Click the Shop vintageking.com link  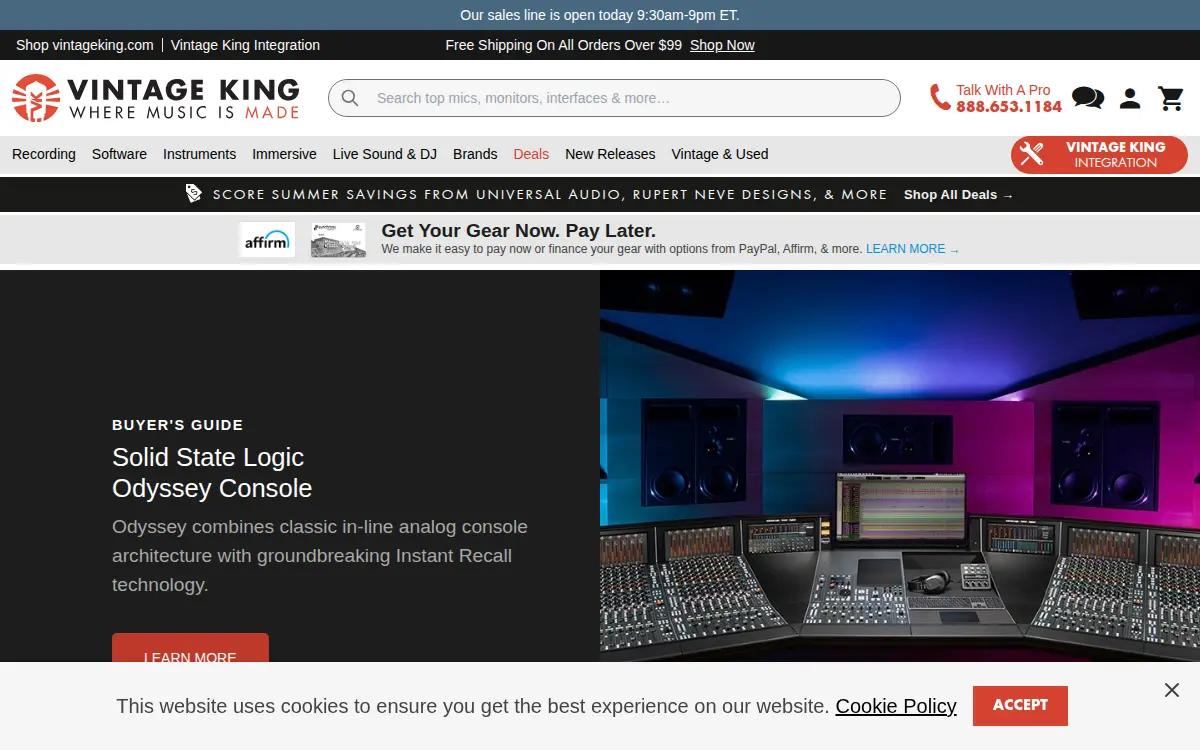tap(85, 45)
